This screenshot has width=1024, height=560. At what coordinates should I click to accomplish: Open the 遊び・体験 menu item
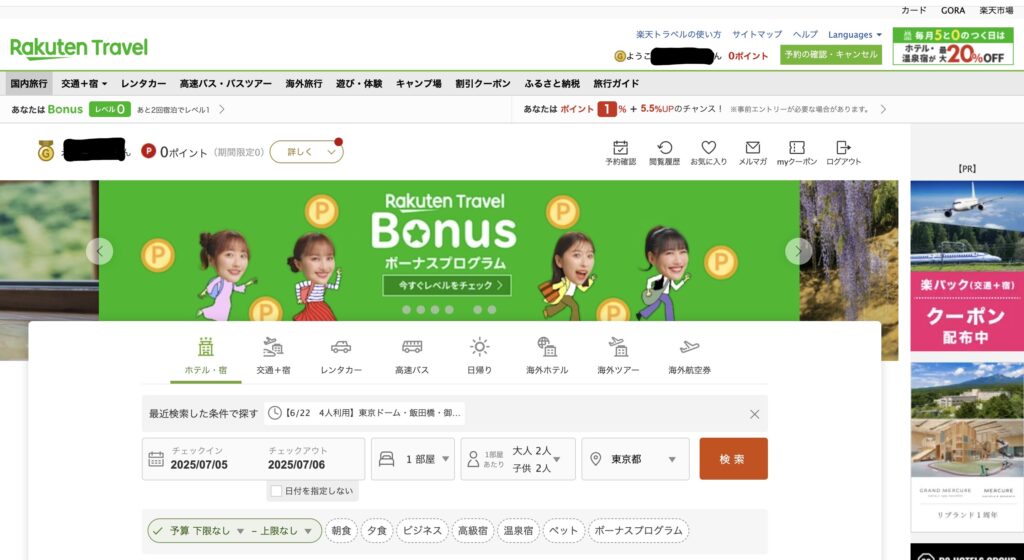pos(359,84)
